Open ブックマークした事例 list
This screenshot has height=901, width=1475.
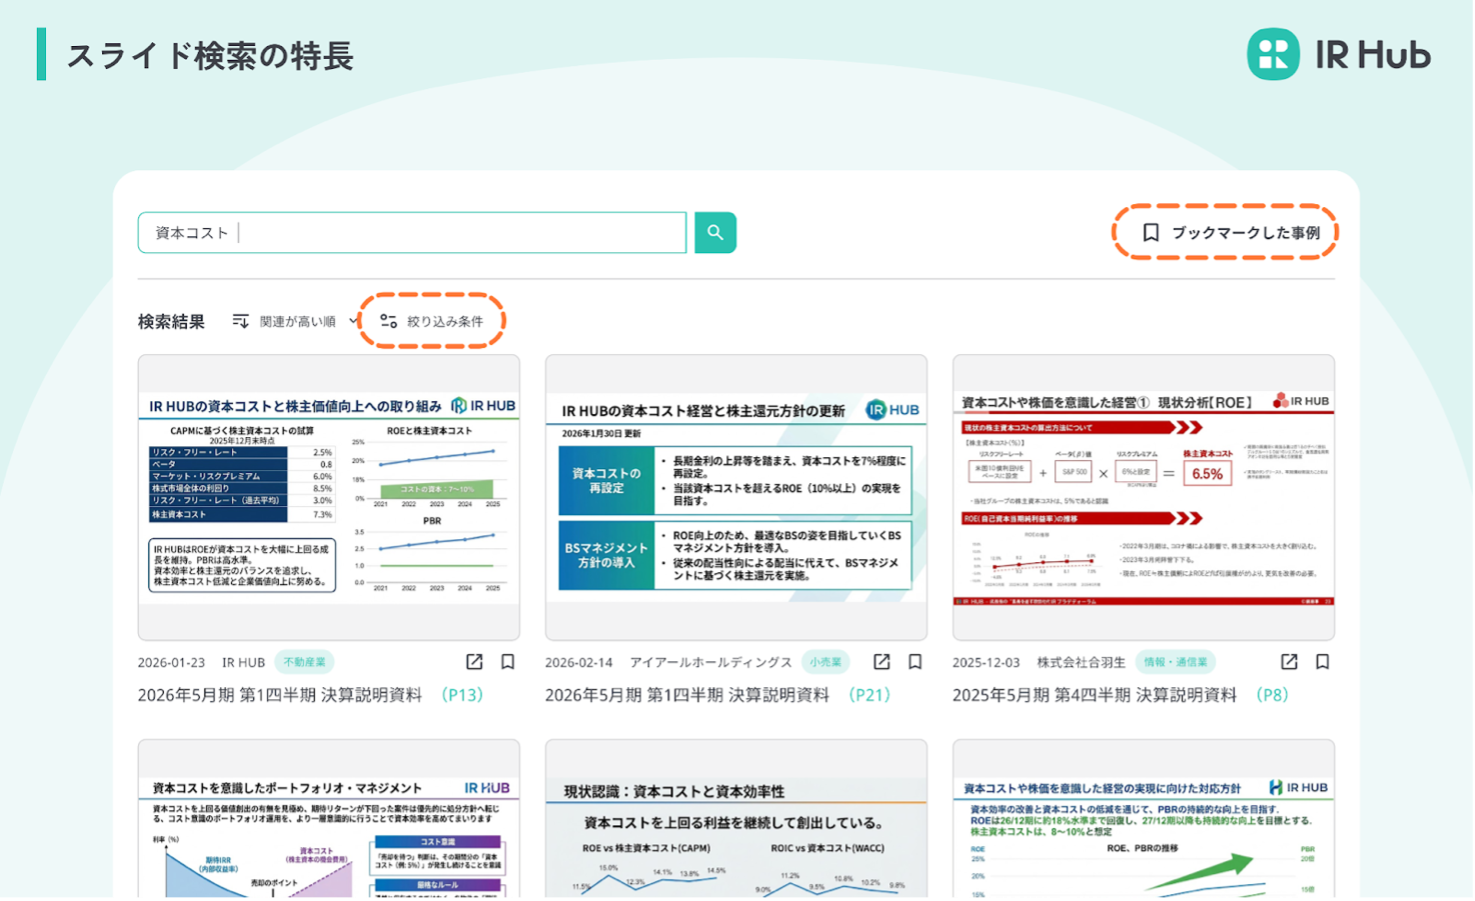pyautogui.click(x=1226, y=232)
